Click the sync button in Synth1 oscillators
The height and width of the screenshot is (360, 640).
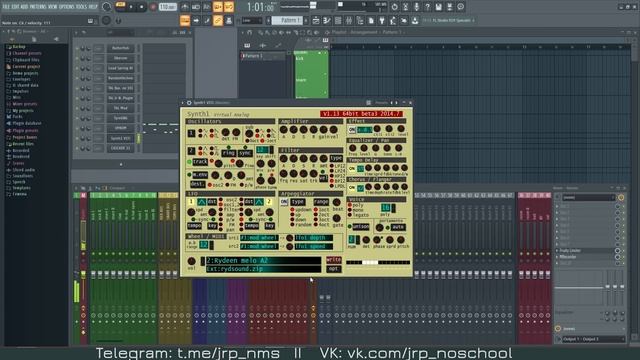(245, 153)
